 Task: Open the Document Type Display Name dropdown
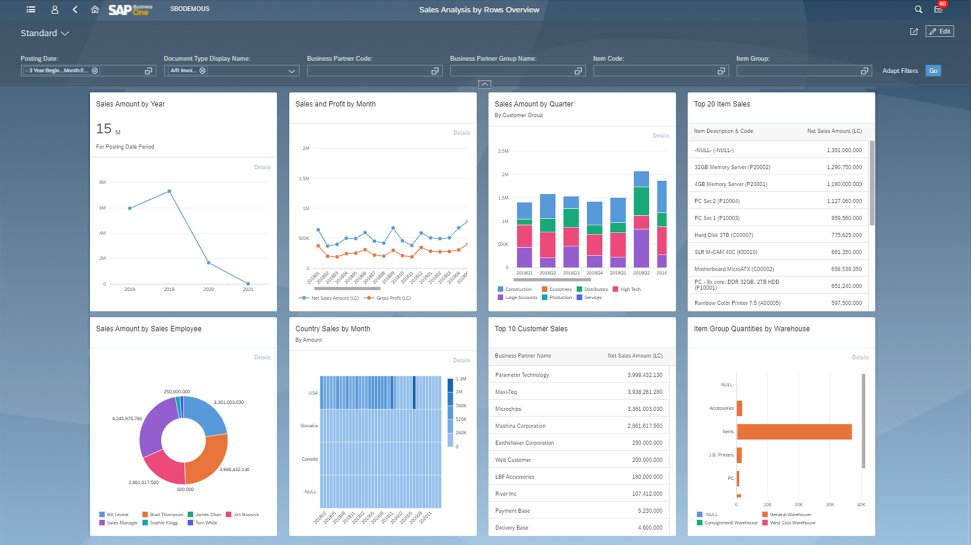point(292,71)
